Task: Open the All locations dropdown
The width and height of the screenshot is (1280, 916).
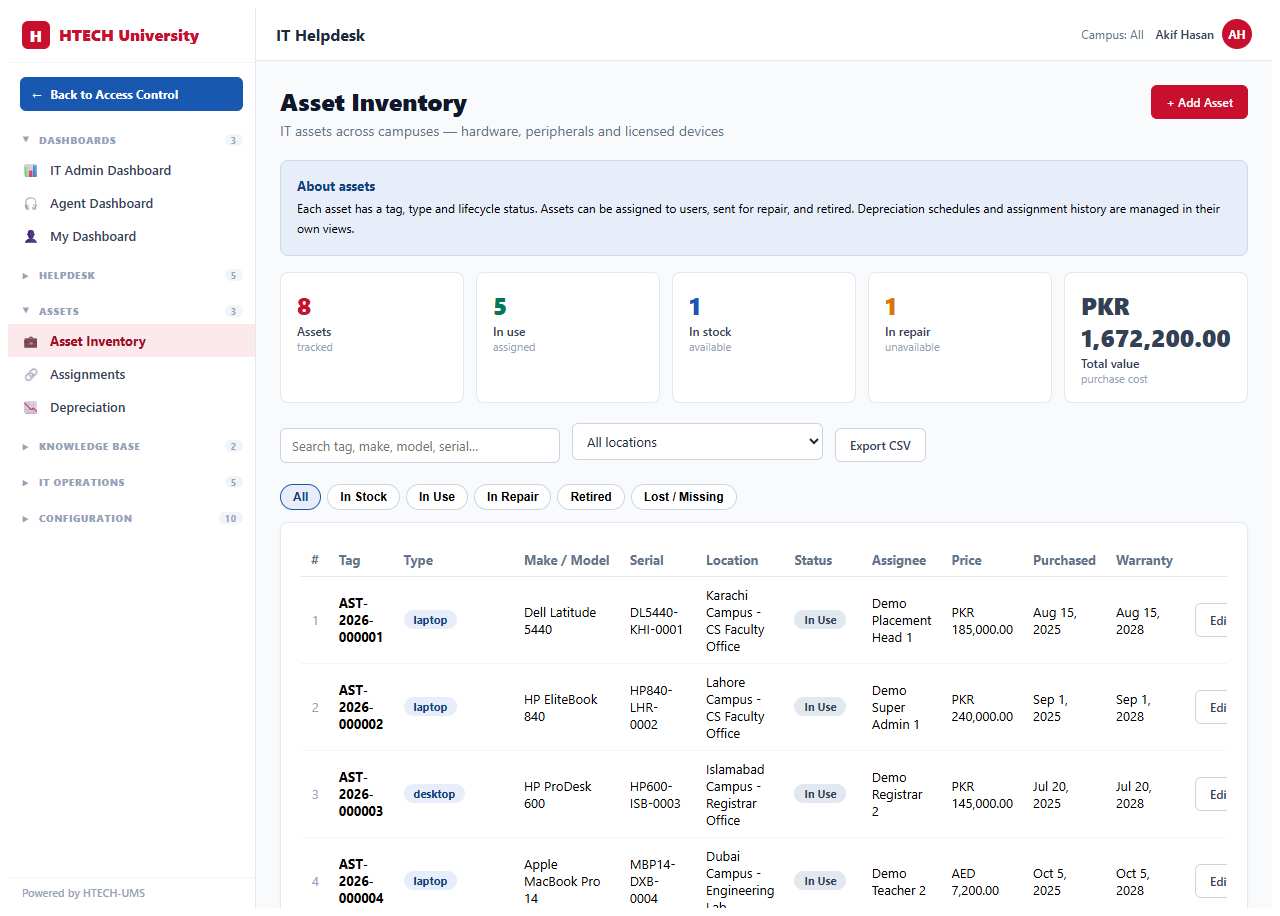Action: pos(697,442)
